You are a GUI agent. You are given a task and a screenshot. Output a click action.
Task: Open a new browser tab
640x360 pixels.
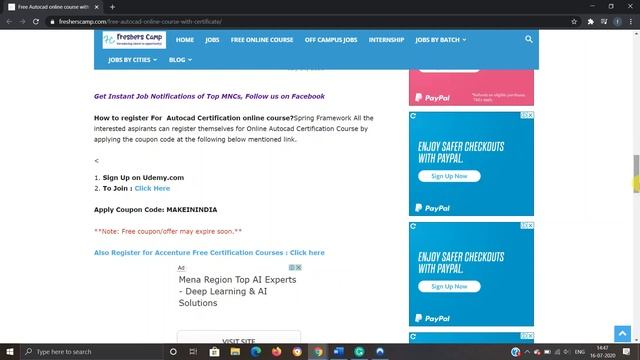click(x=112, y=7)
